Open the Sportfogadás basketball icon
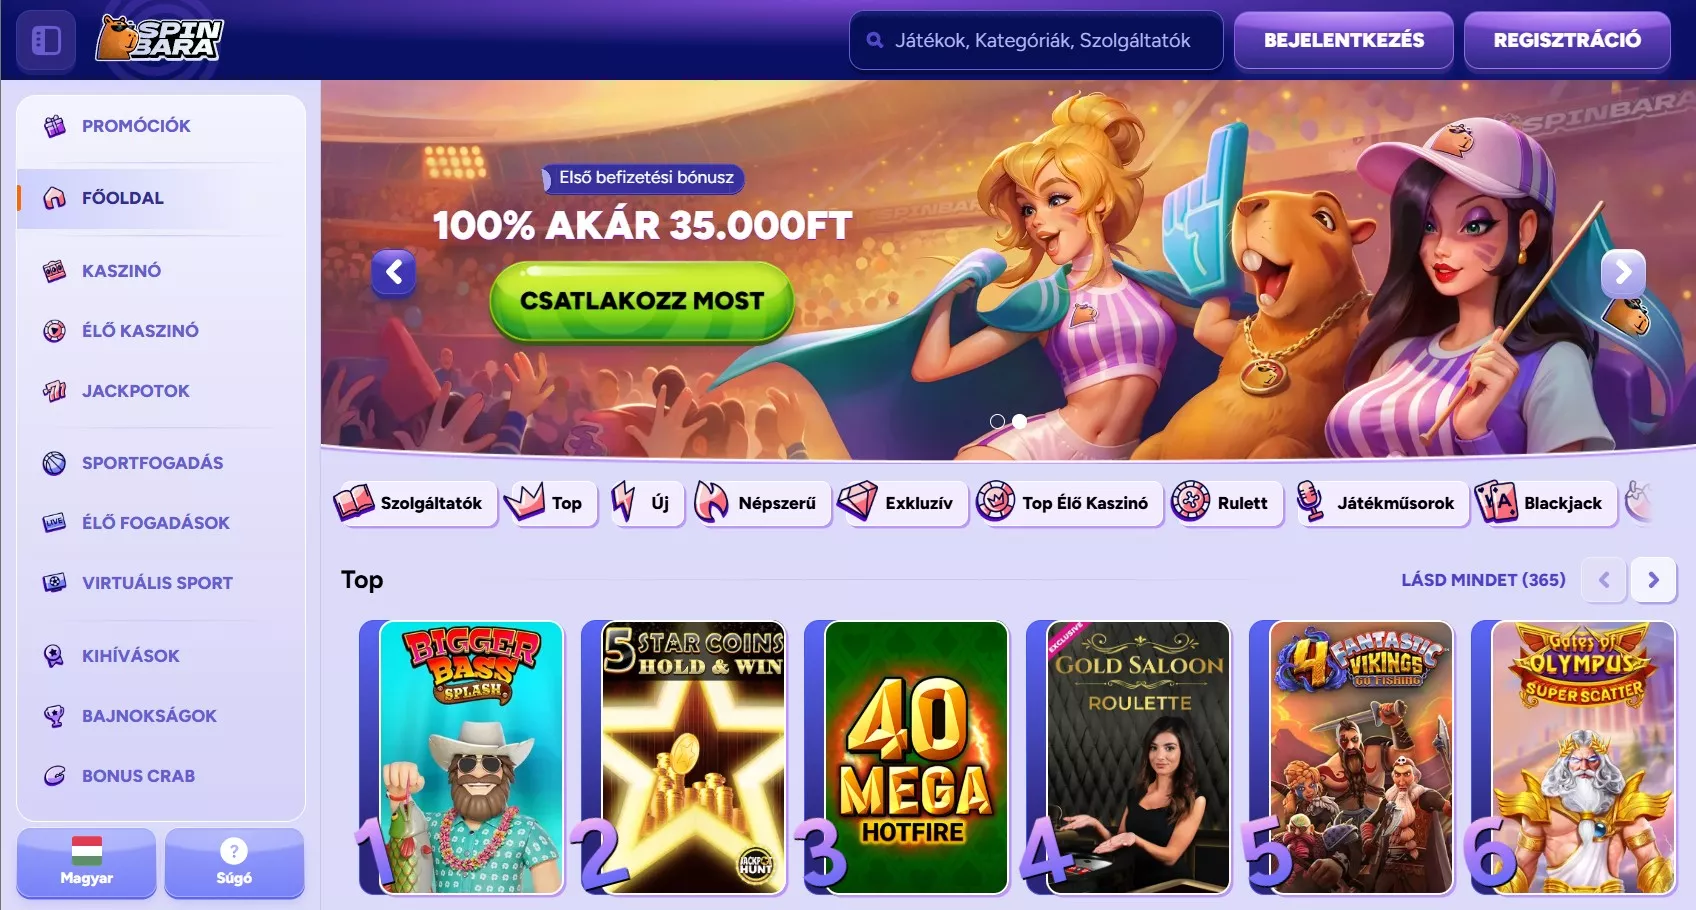The width and height of the screenshot is (1696, 910). pyautogui.click(x=55, y=463)
